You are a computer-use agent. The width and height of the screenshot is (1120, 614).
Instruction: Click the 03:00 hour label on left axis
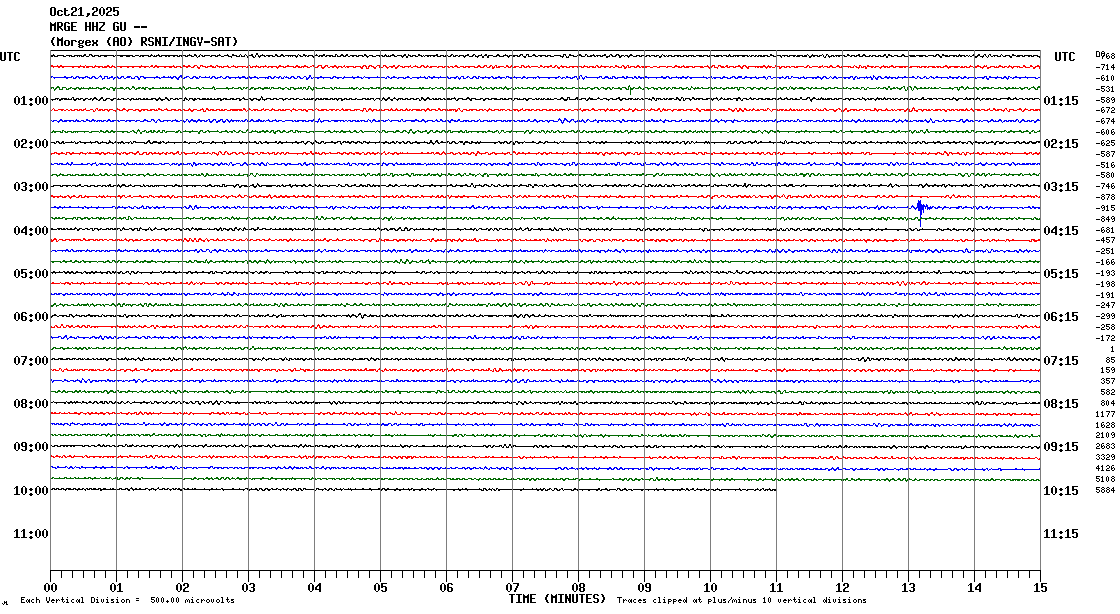coord(31,187)
